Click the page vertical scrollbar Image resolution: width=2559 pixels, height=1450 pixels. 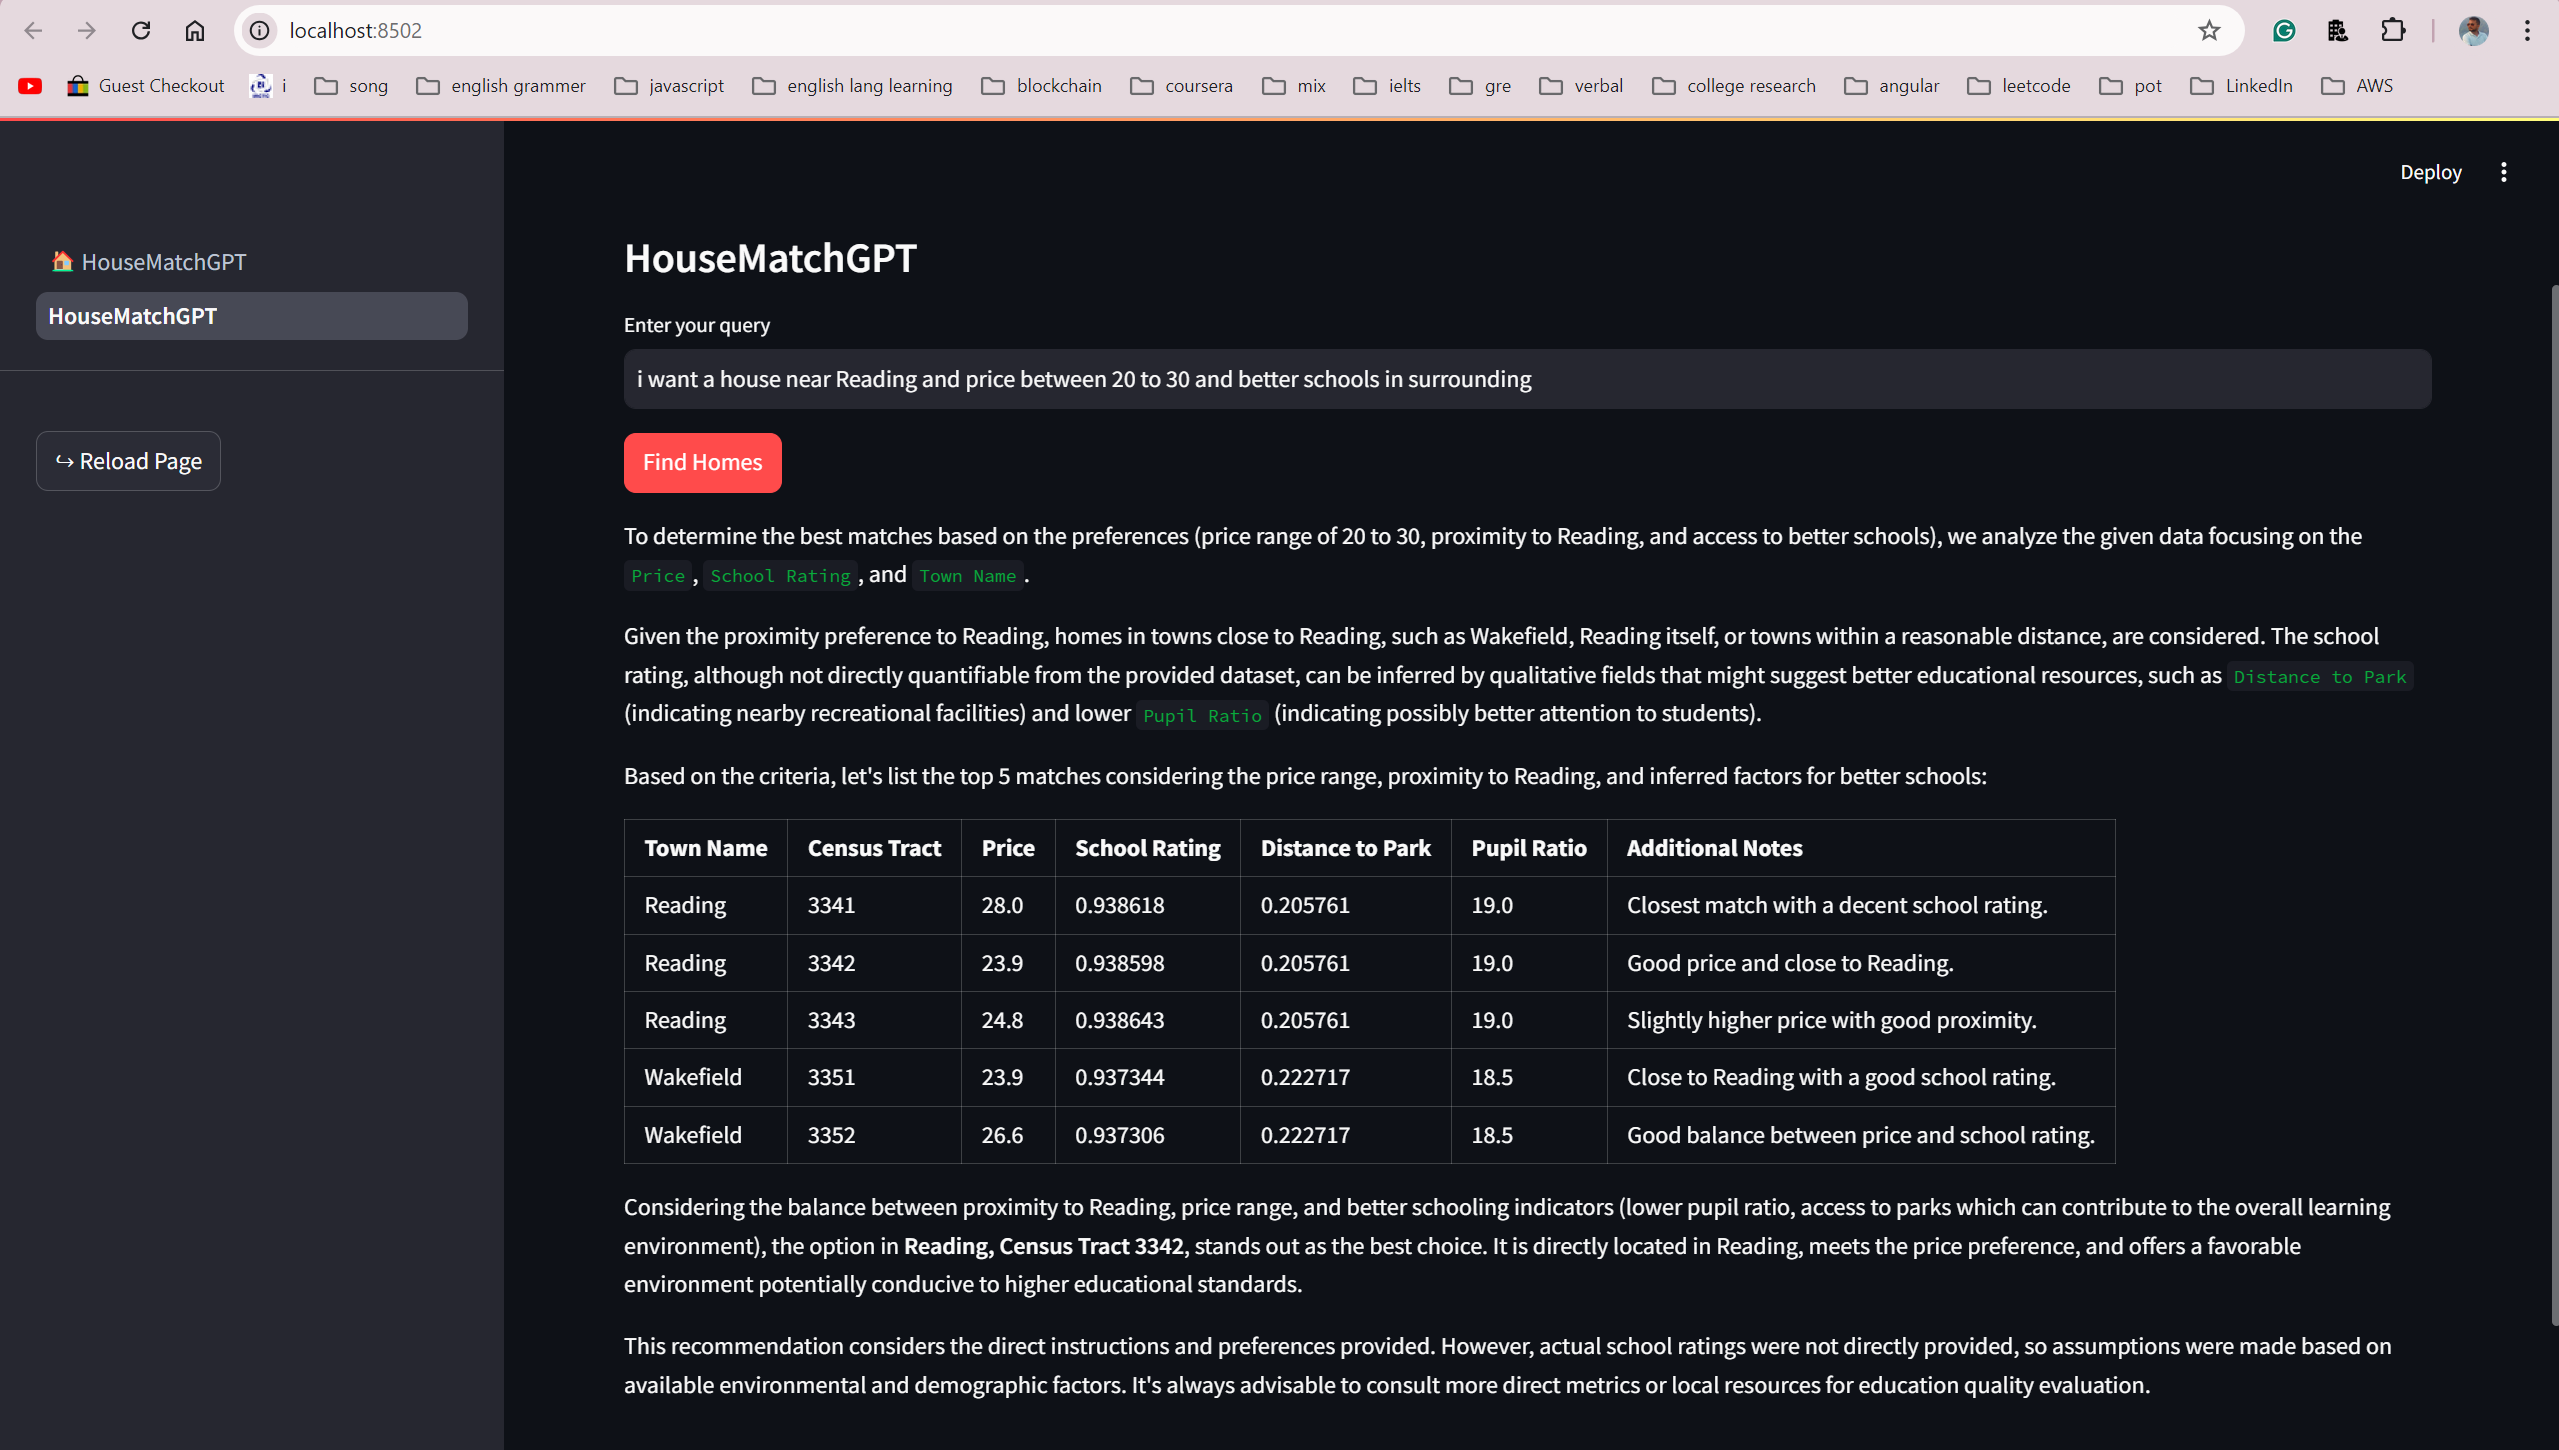click(2553, 800)
